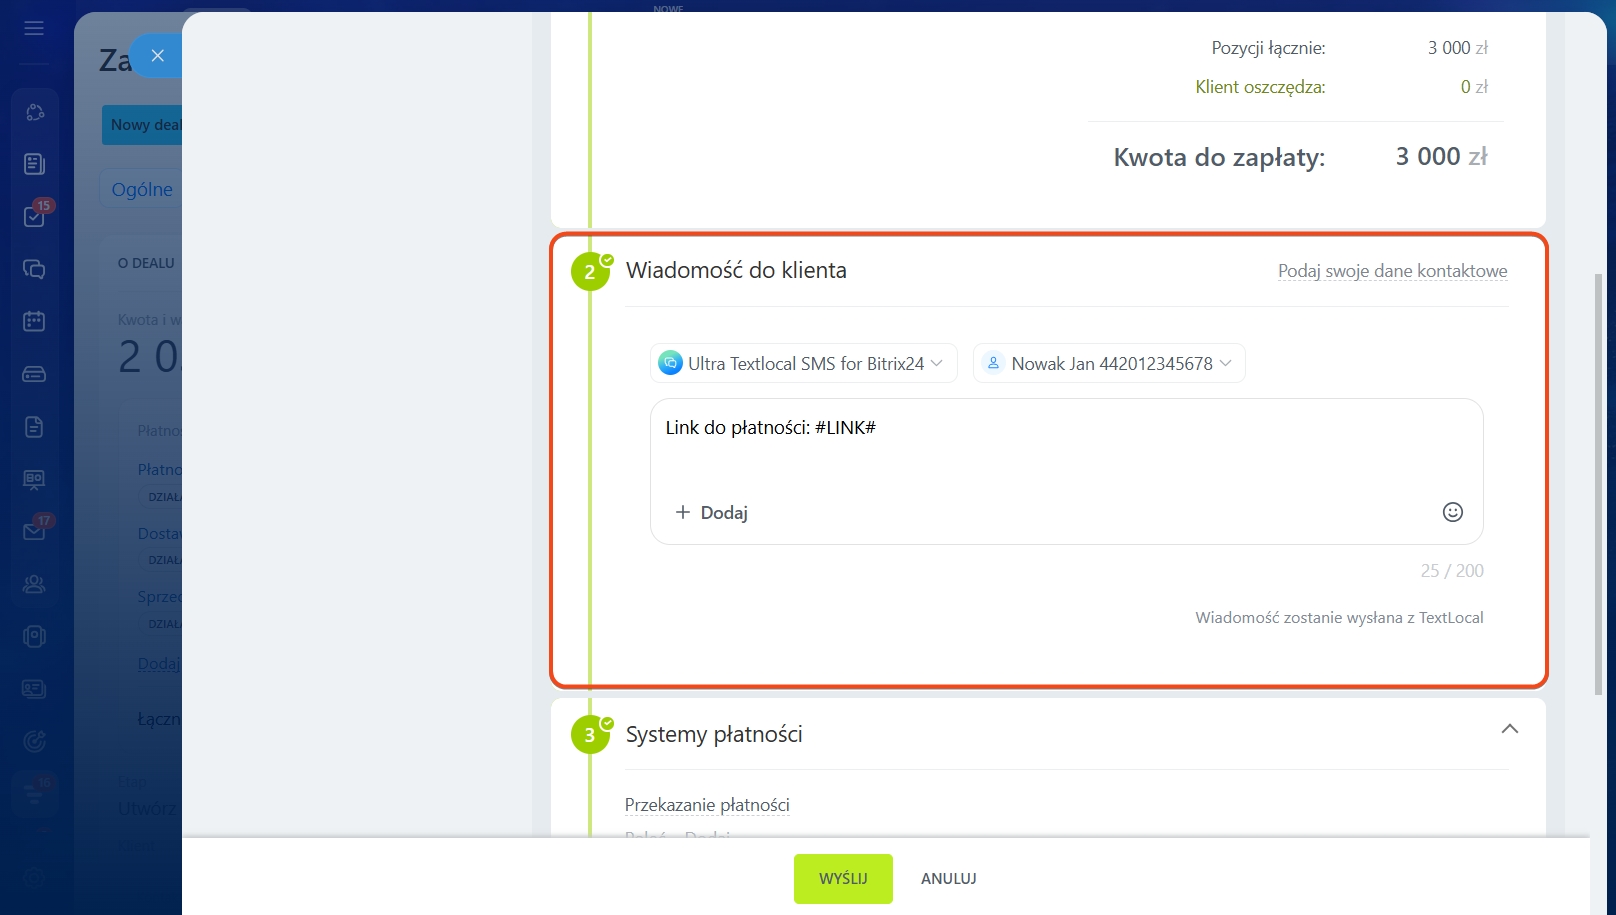Click the Klient oszczędza label
This screenshot has width=1616, height=915.
1260,87
